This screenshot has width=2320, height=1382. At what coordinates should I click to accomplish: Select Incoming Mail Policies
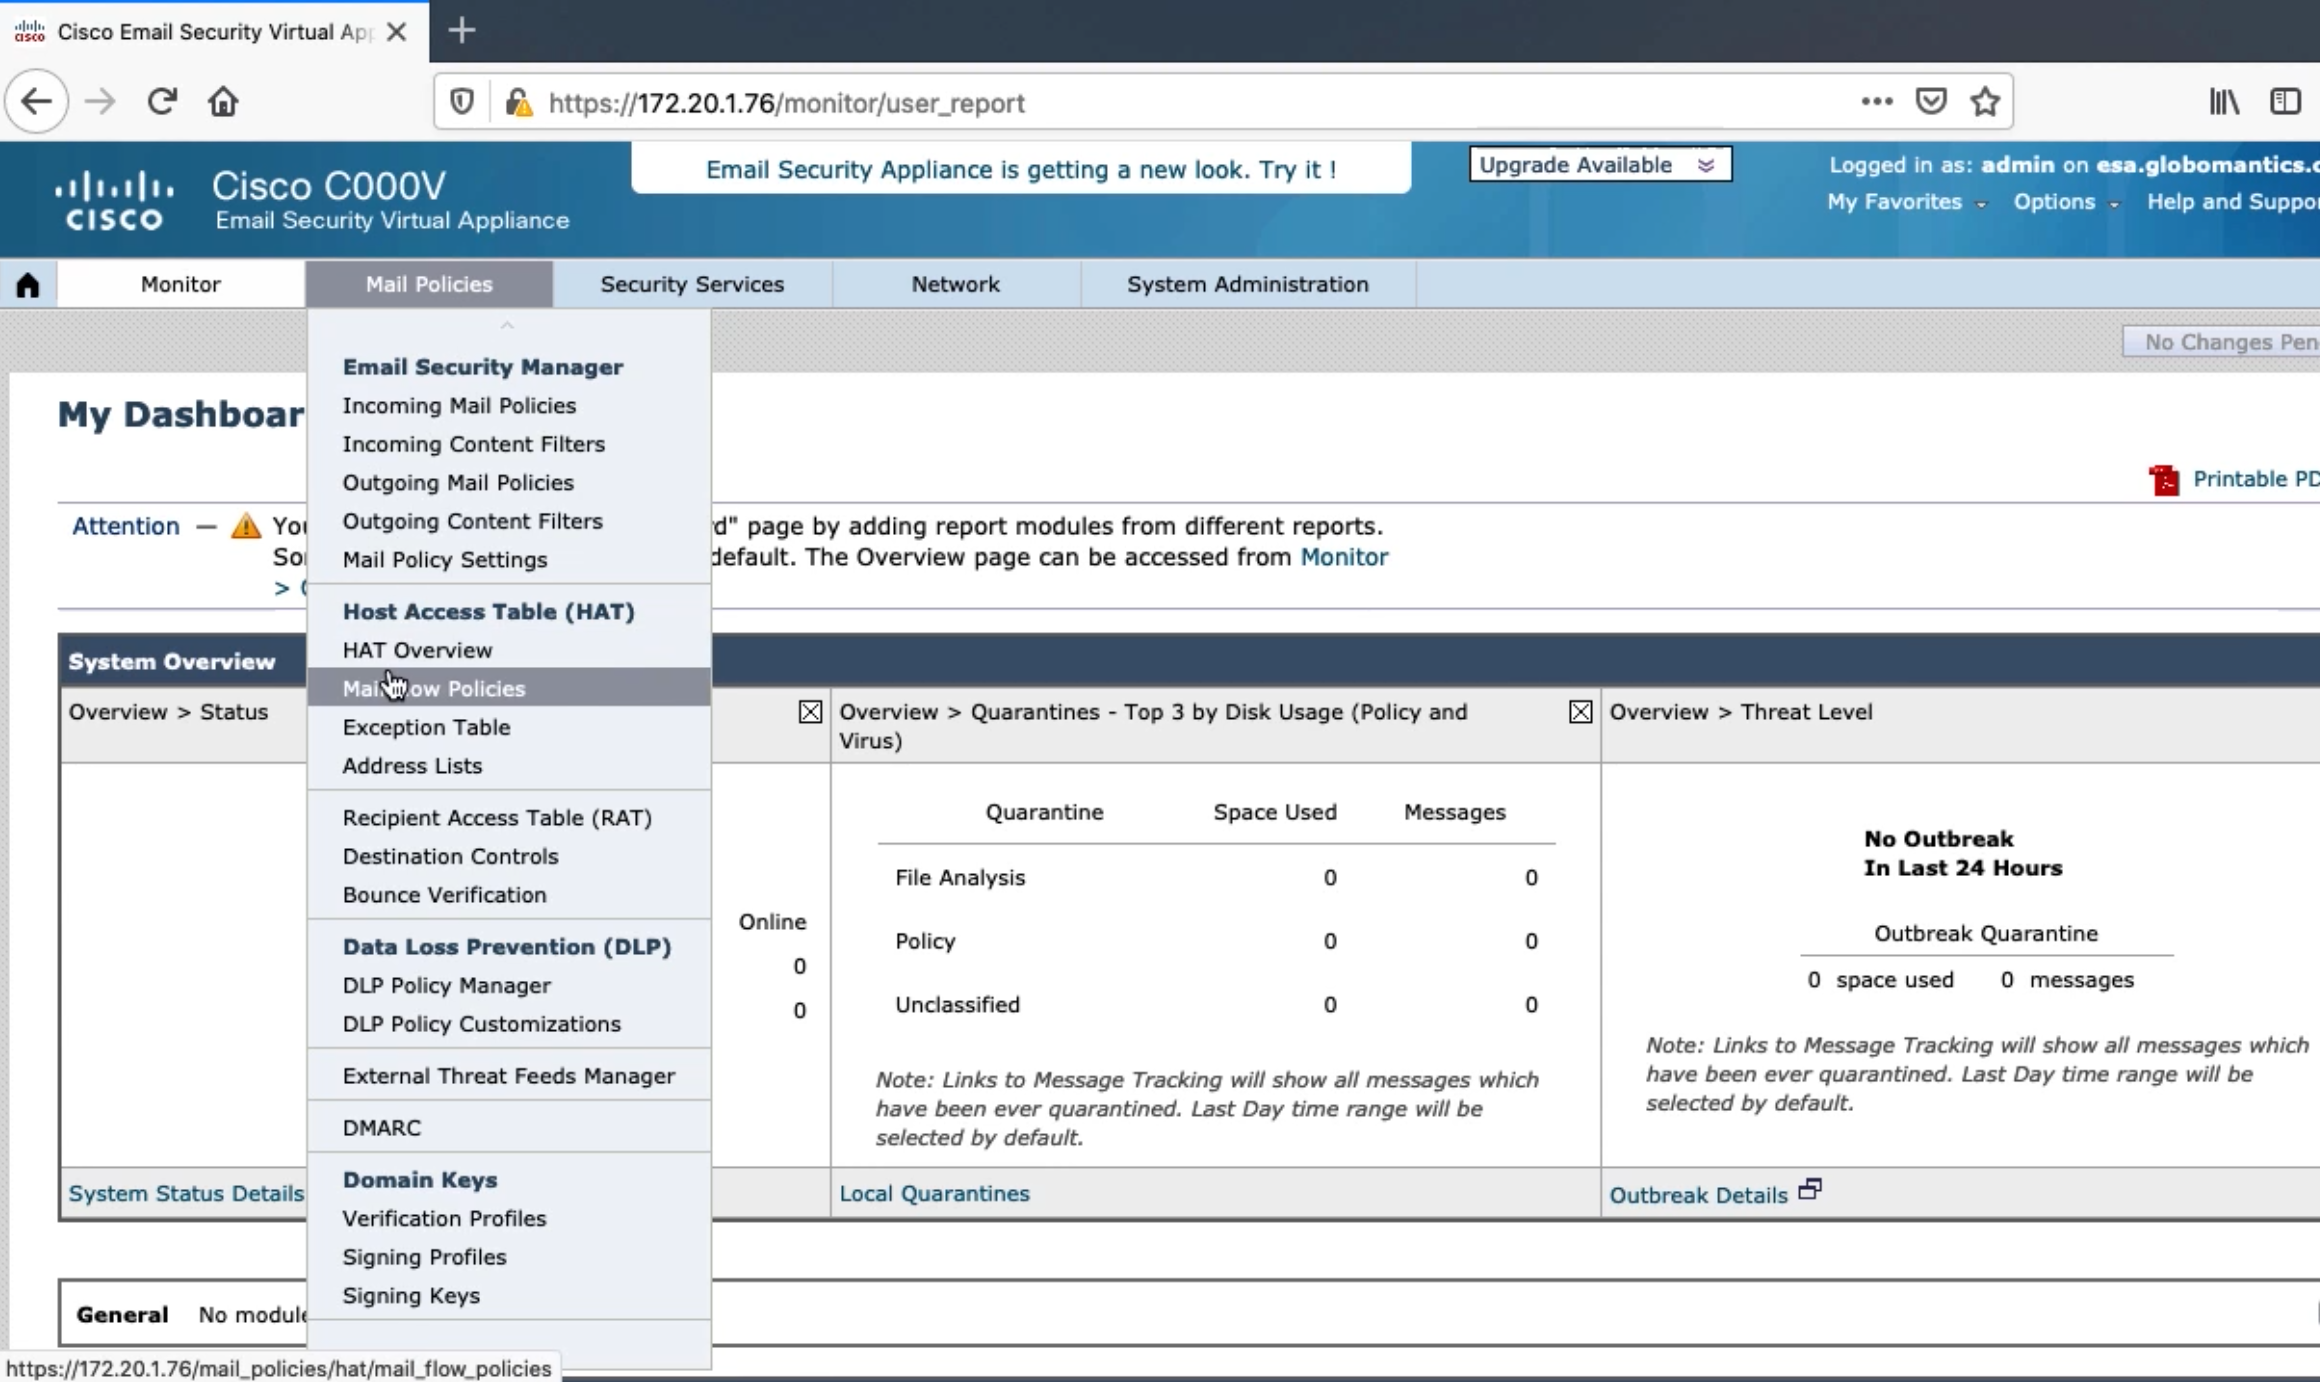click(x=459, y=406)
